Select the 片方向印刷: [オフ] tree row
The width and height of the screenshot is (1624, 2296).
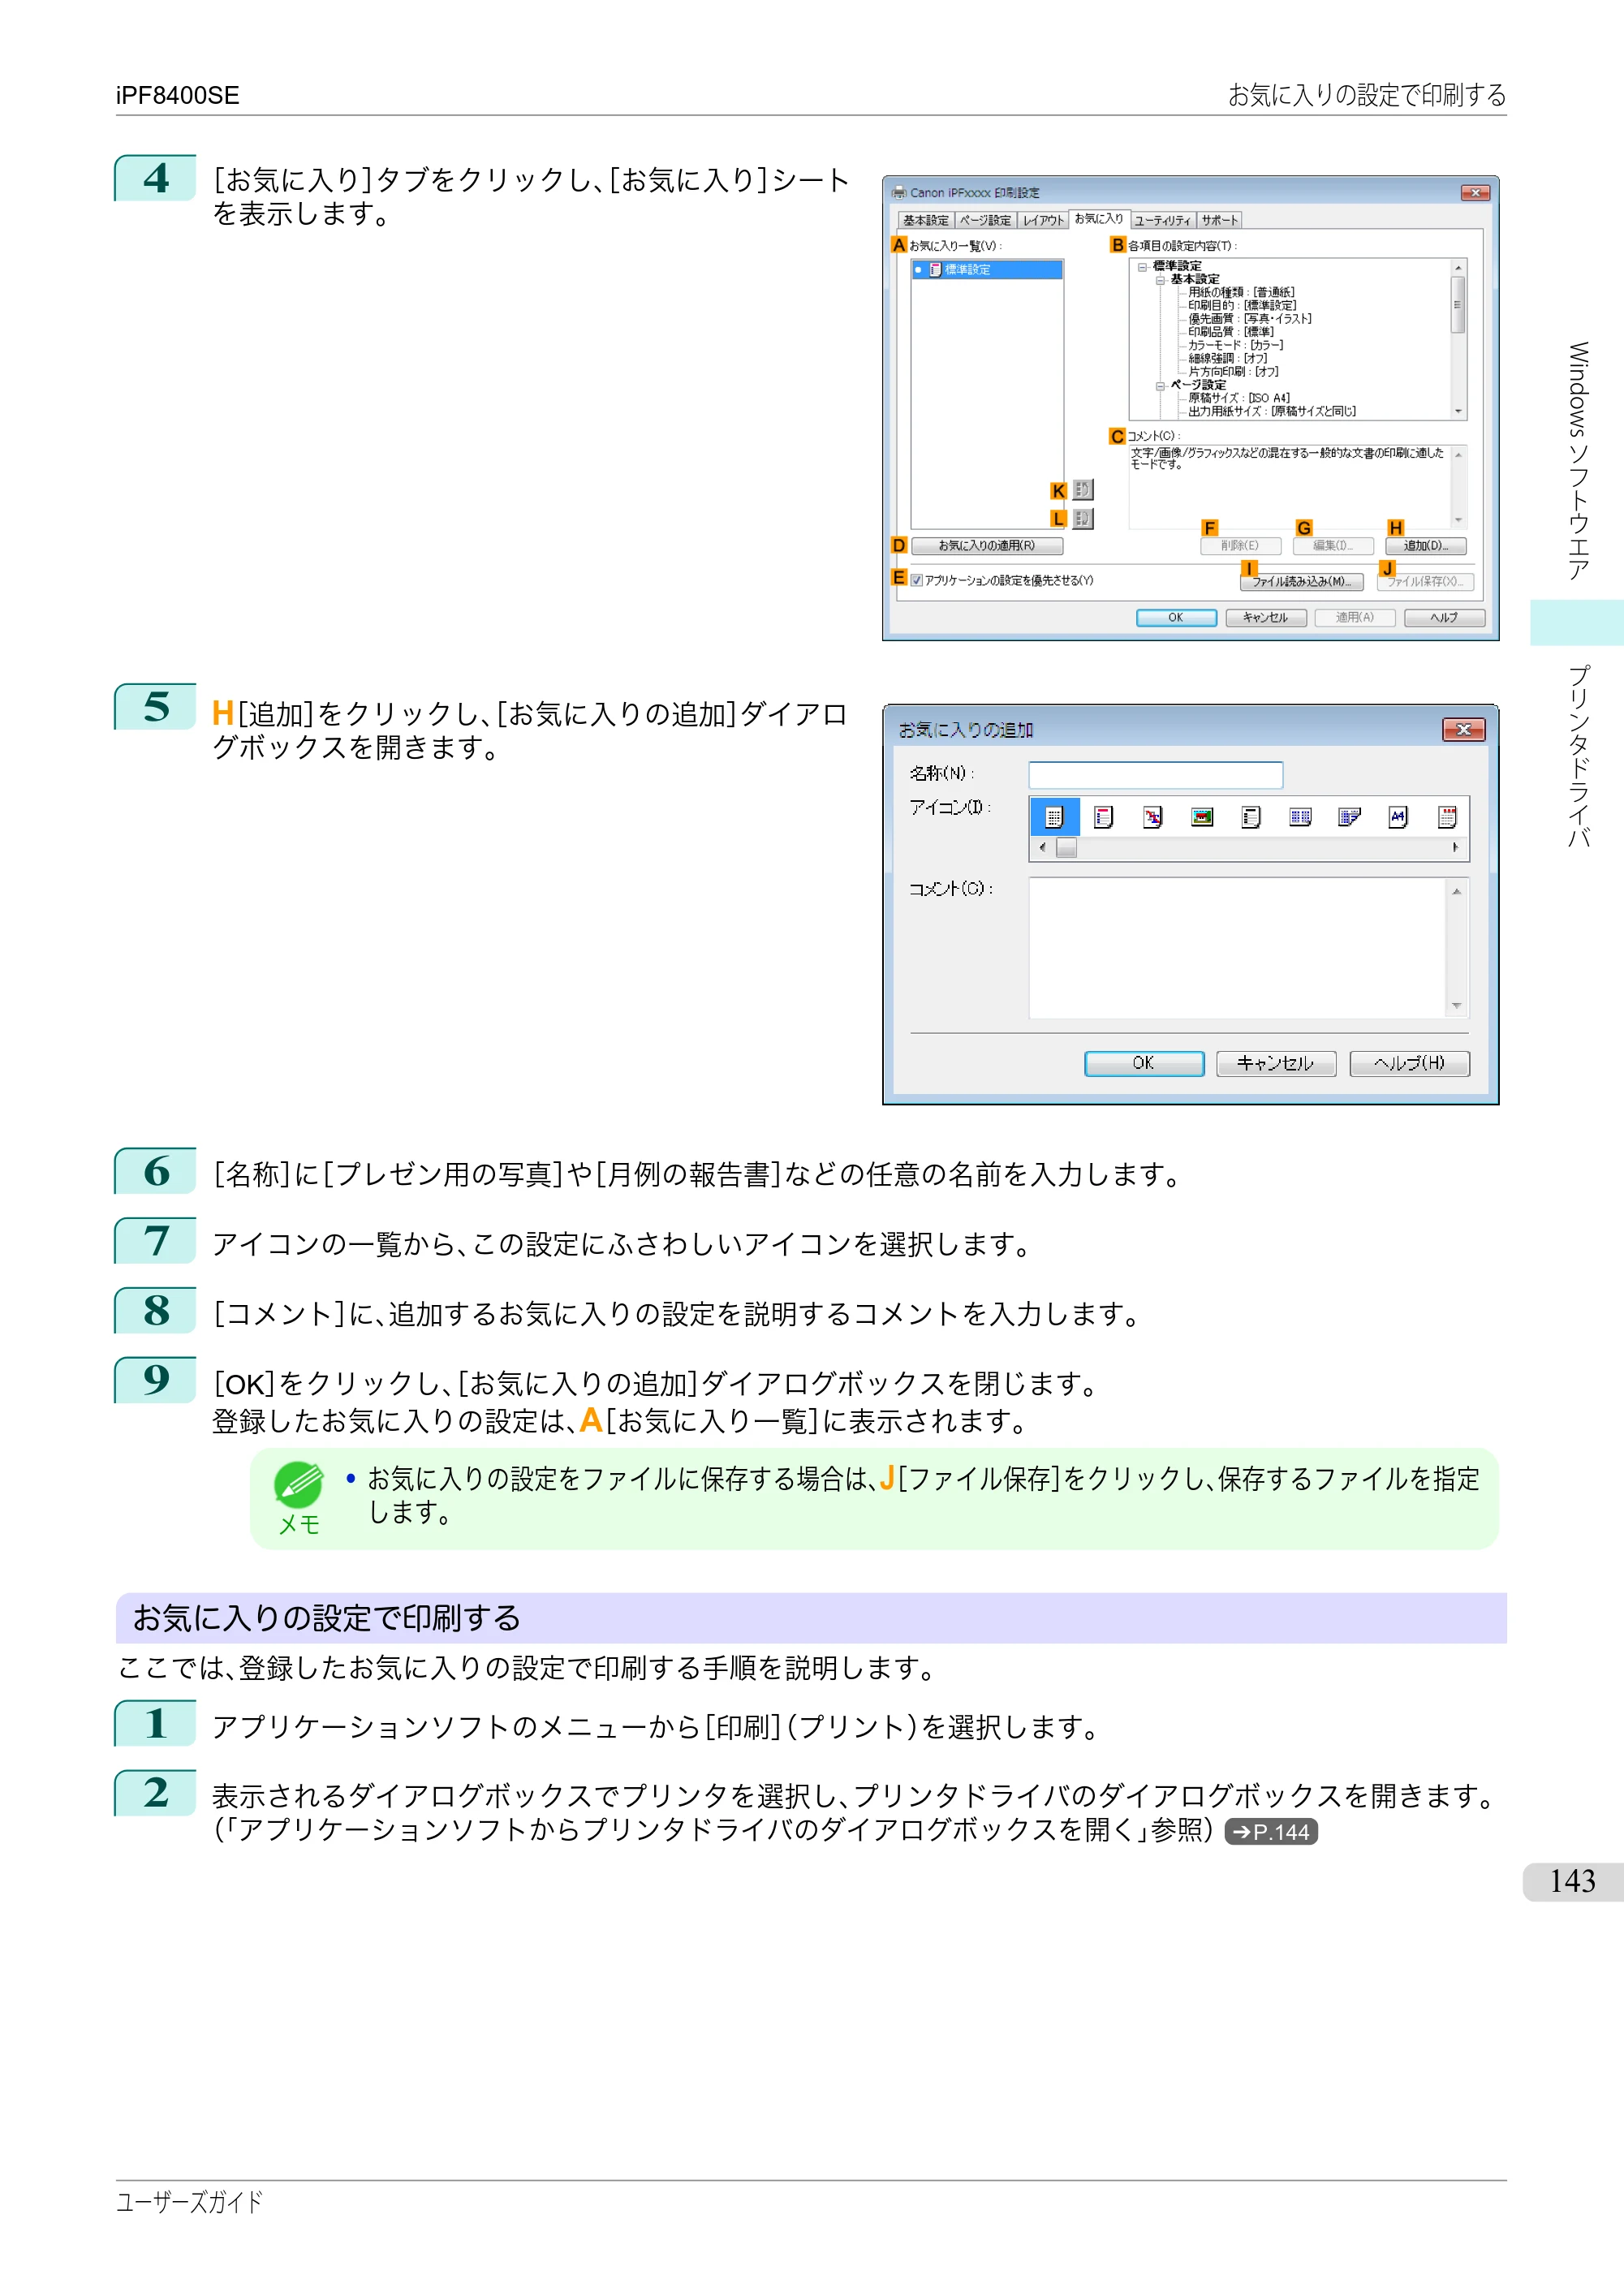1234,372
